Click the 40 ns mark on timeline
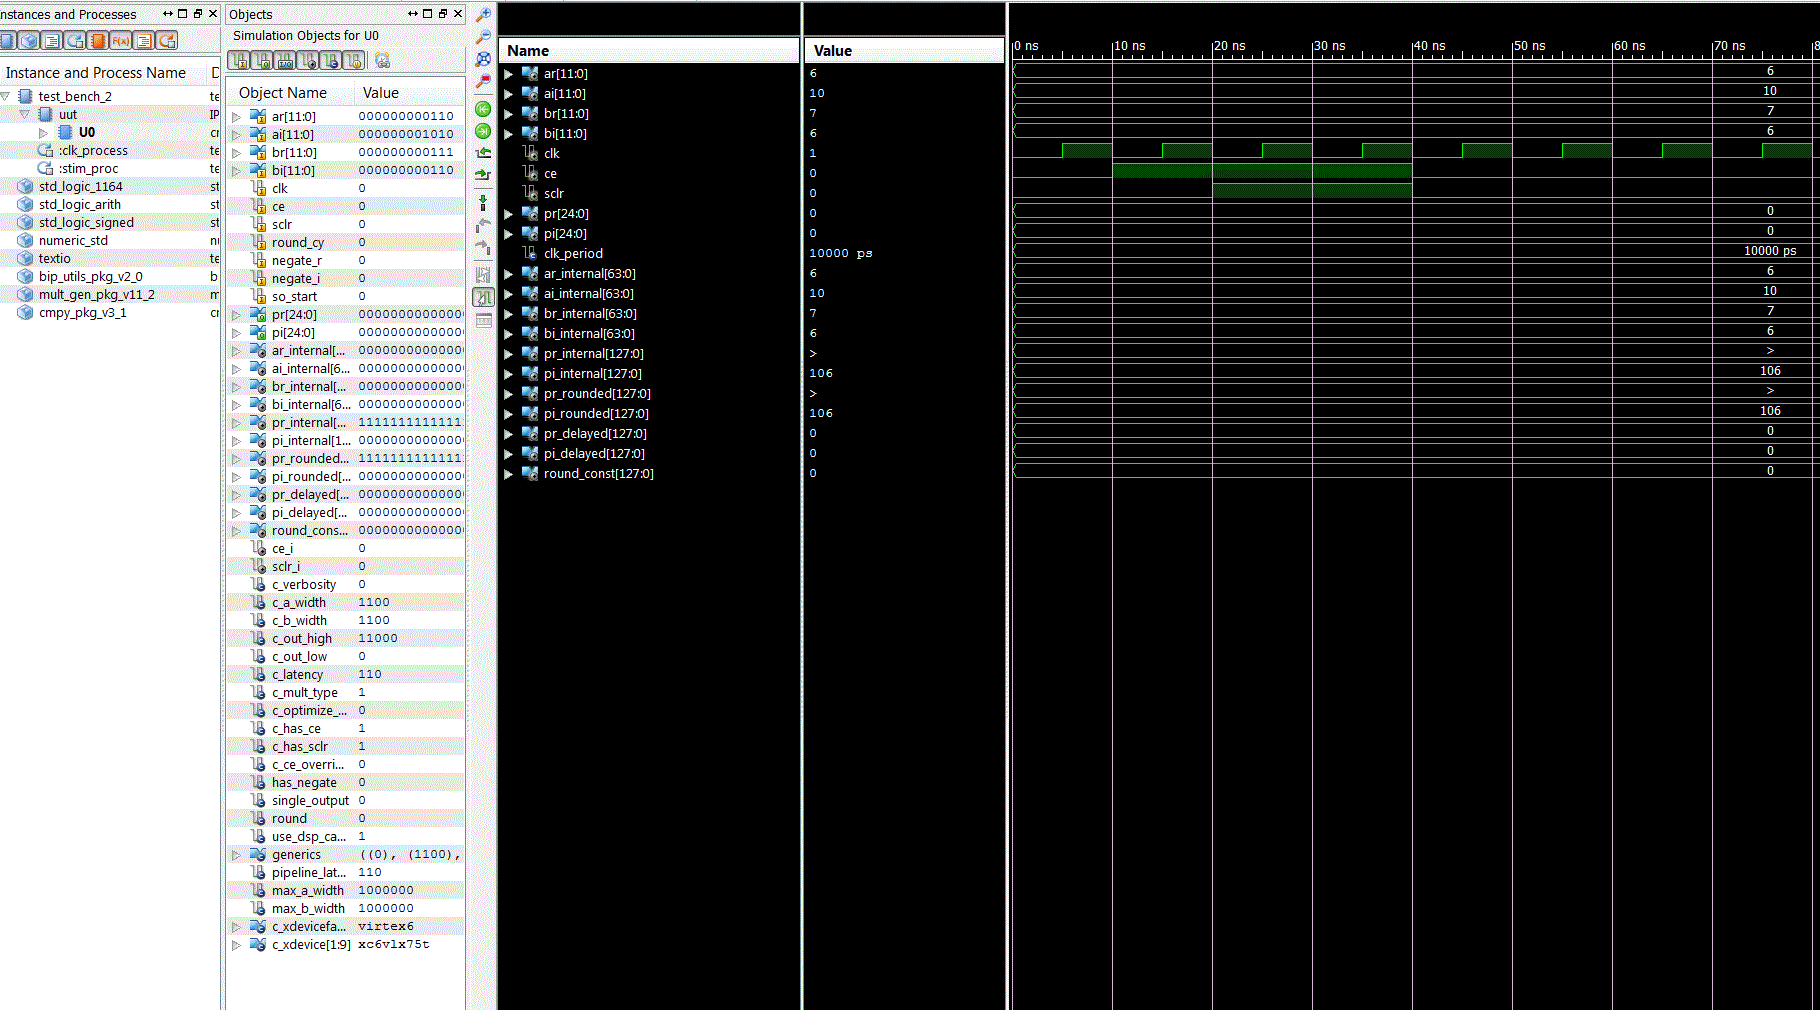The image size is (1820, 1010). (x=1412, y=47)
